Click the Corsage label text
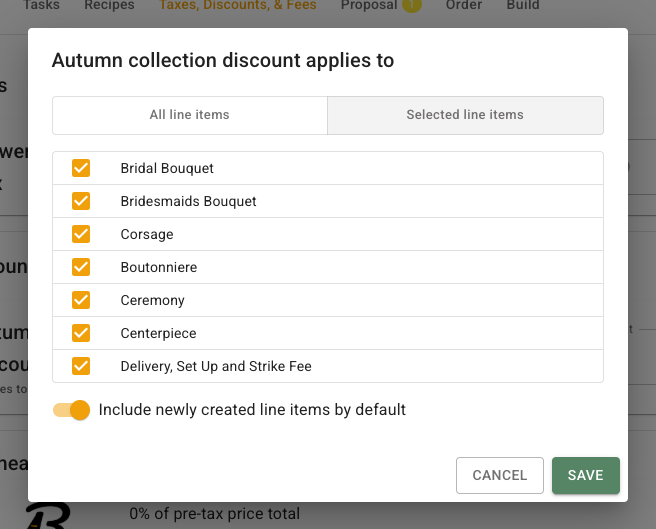The image size is (656, 529). [x=147, y=234]
